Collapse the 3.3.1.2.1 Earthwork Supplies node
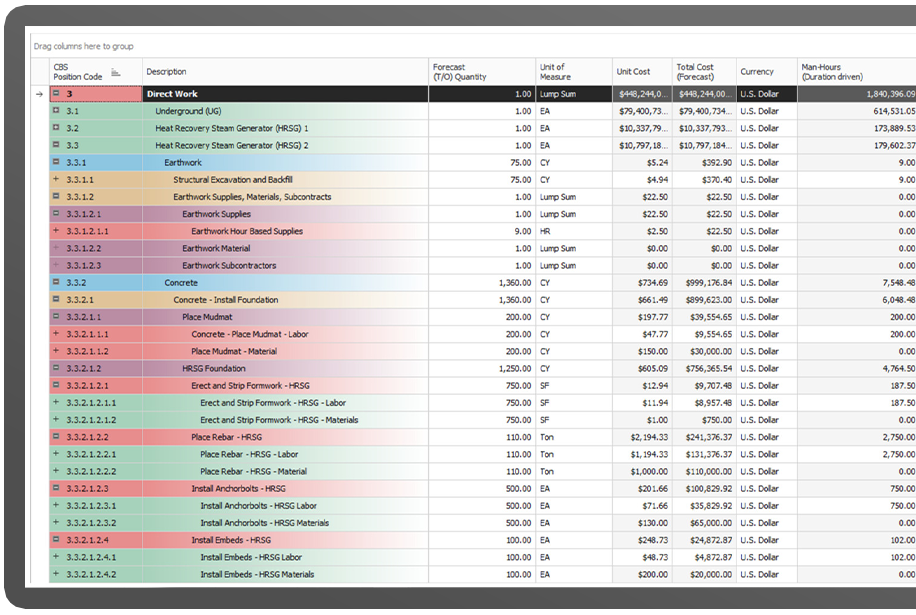The height and width of the screenshot is (615, 916). click(56, 214)
